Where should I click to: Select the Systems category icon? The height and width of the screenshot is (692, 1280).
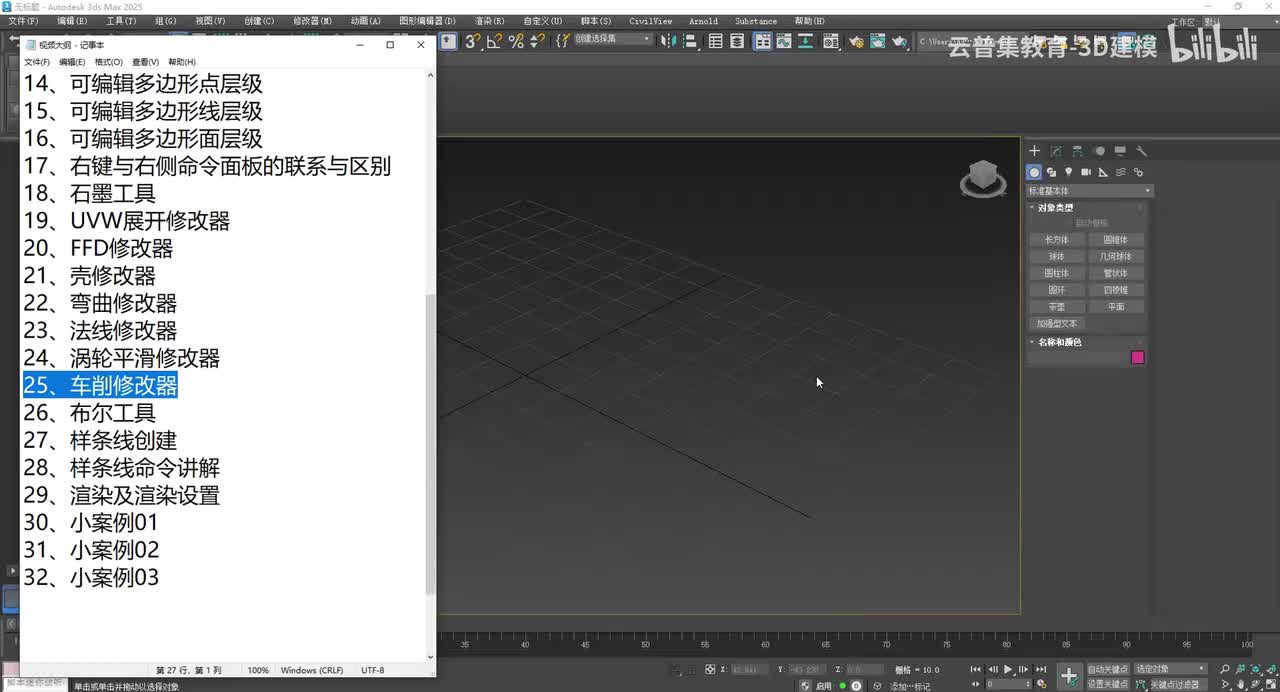pyautogui.click(x=1138, y=172)
